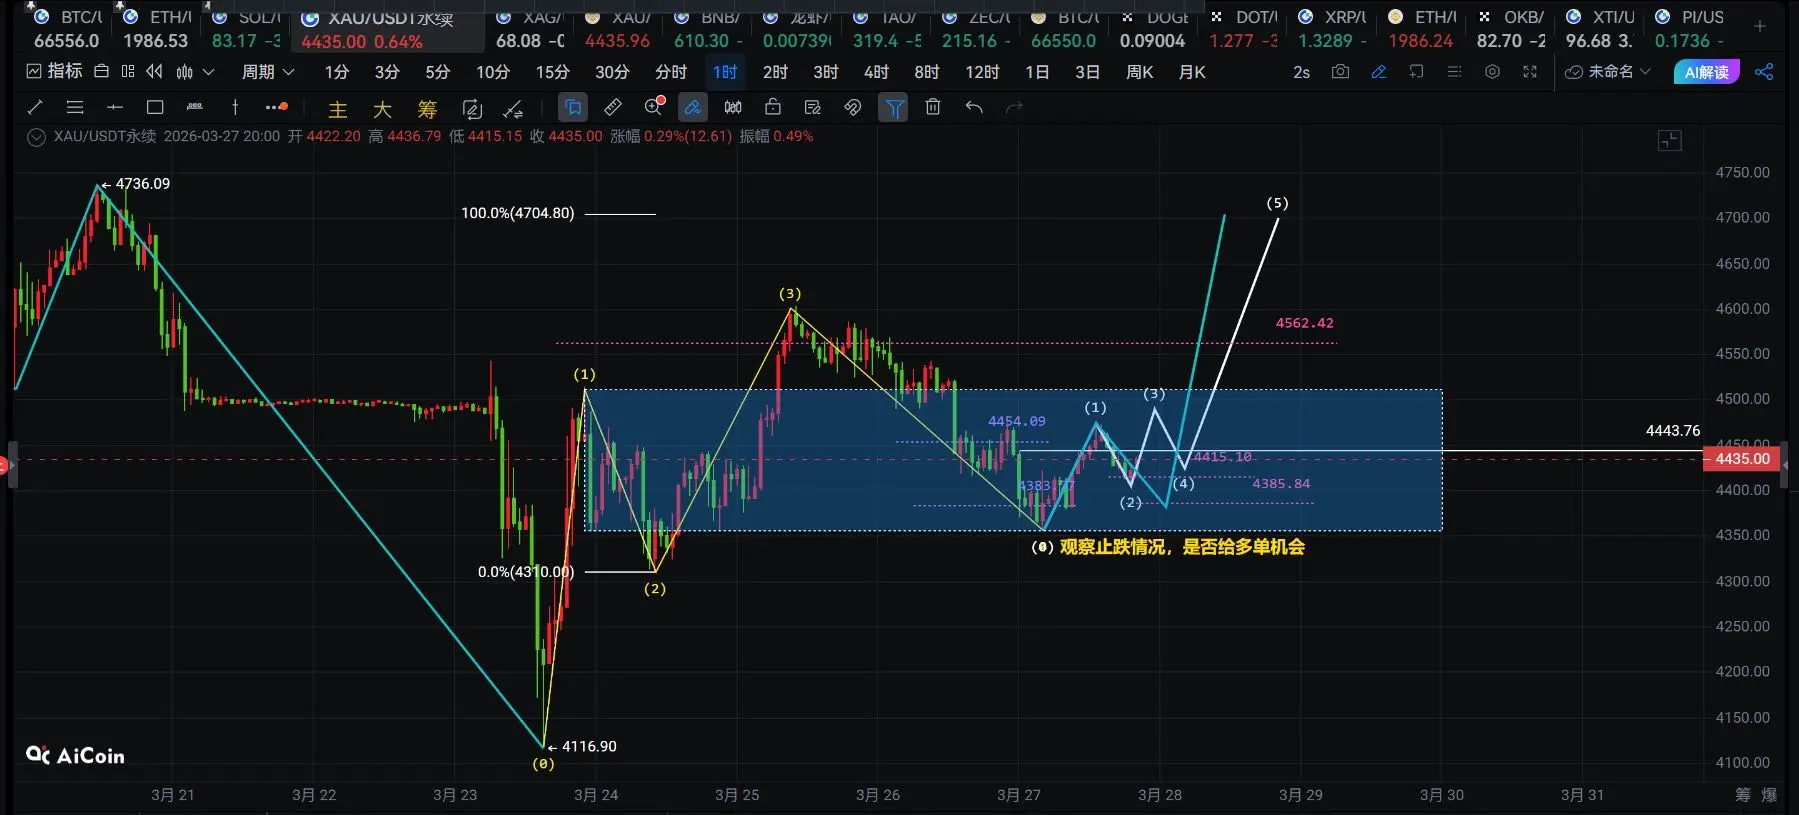Select the 1日 daily timeframe

(1037, 72)
